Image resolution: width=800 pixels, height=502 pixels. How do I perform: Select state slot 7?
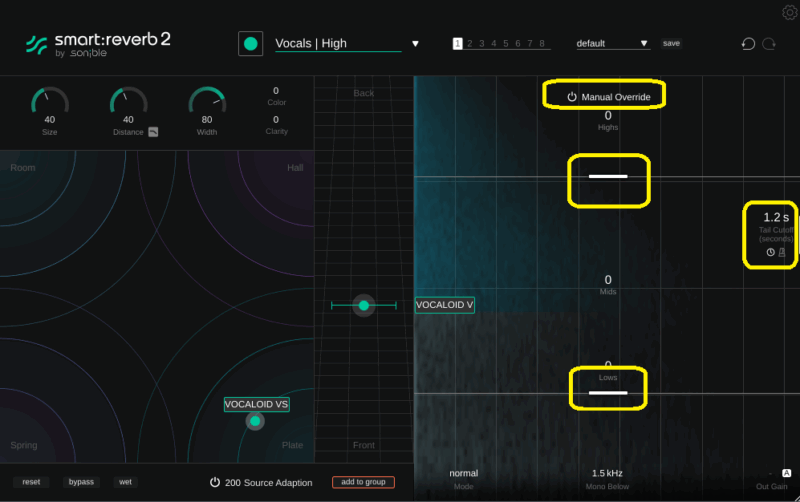point(530,44)
